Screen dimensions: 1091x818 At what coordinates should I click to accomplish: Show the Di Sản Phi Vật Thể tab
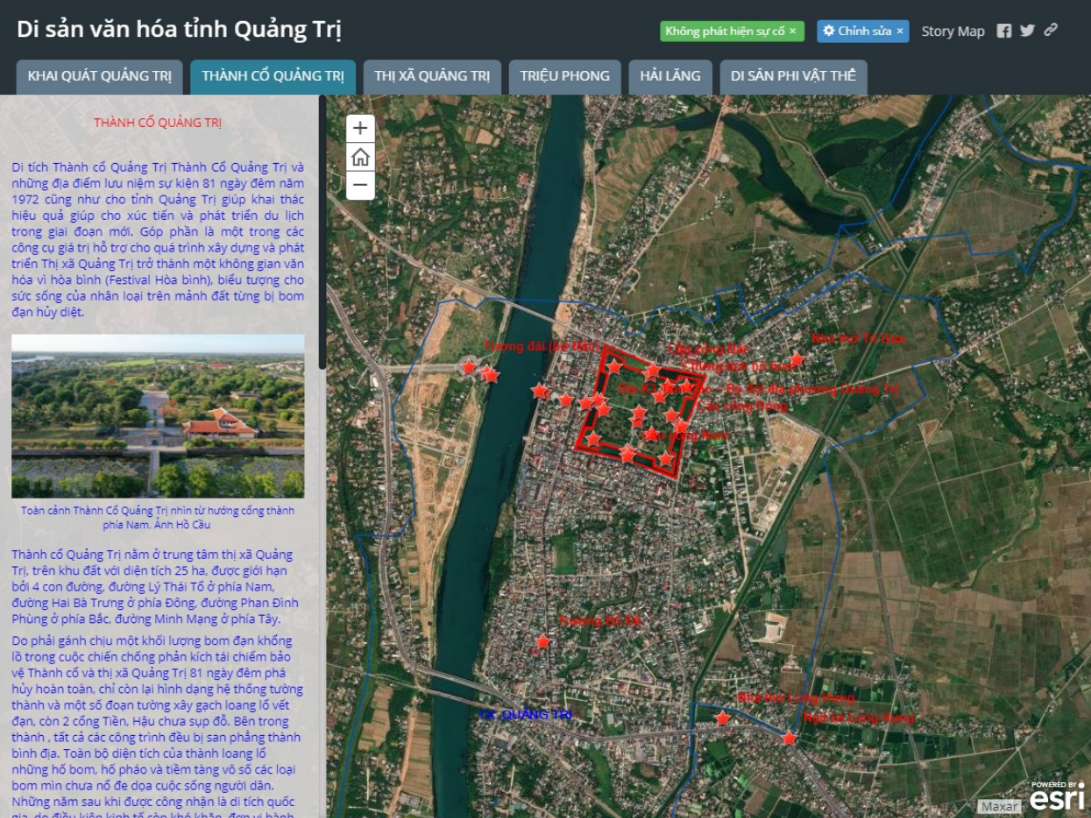pyautogui.click(x=793, y=77)
